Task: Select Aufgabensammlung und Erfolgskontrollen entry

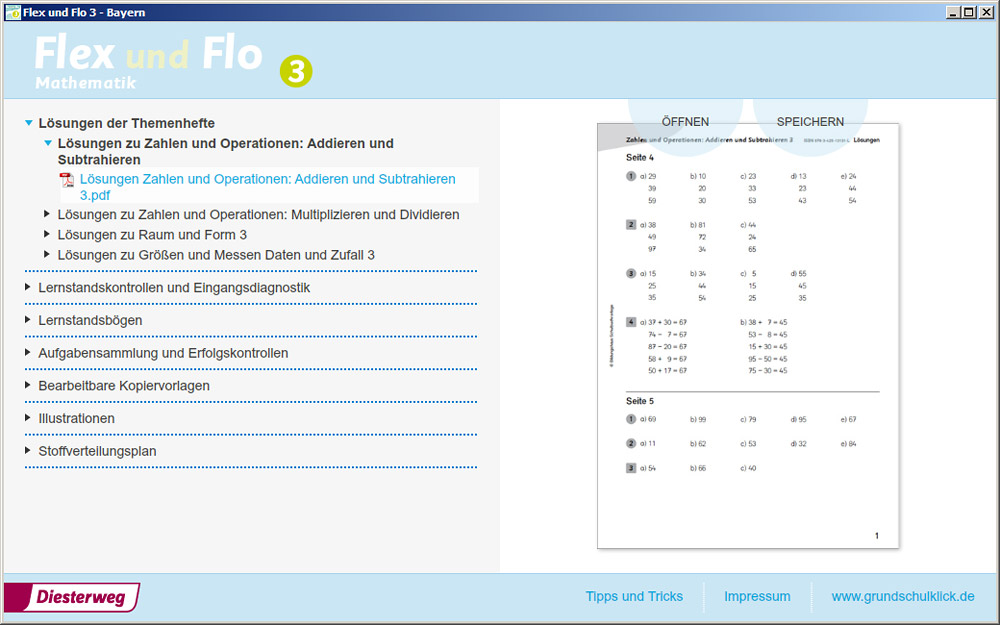Action: click(x=163, y=353)
